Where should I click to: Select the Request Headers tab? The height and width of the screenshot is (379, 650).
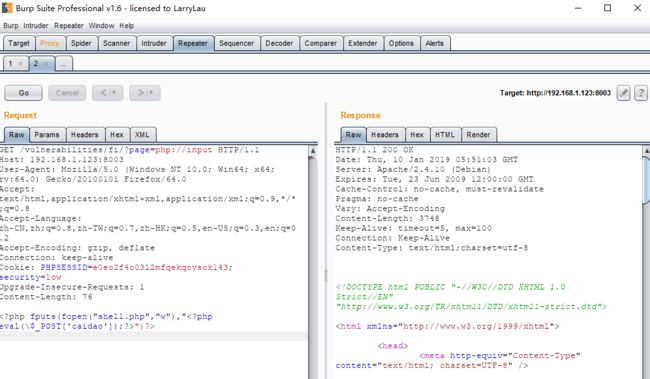tap(85, 135)
